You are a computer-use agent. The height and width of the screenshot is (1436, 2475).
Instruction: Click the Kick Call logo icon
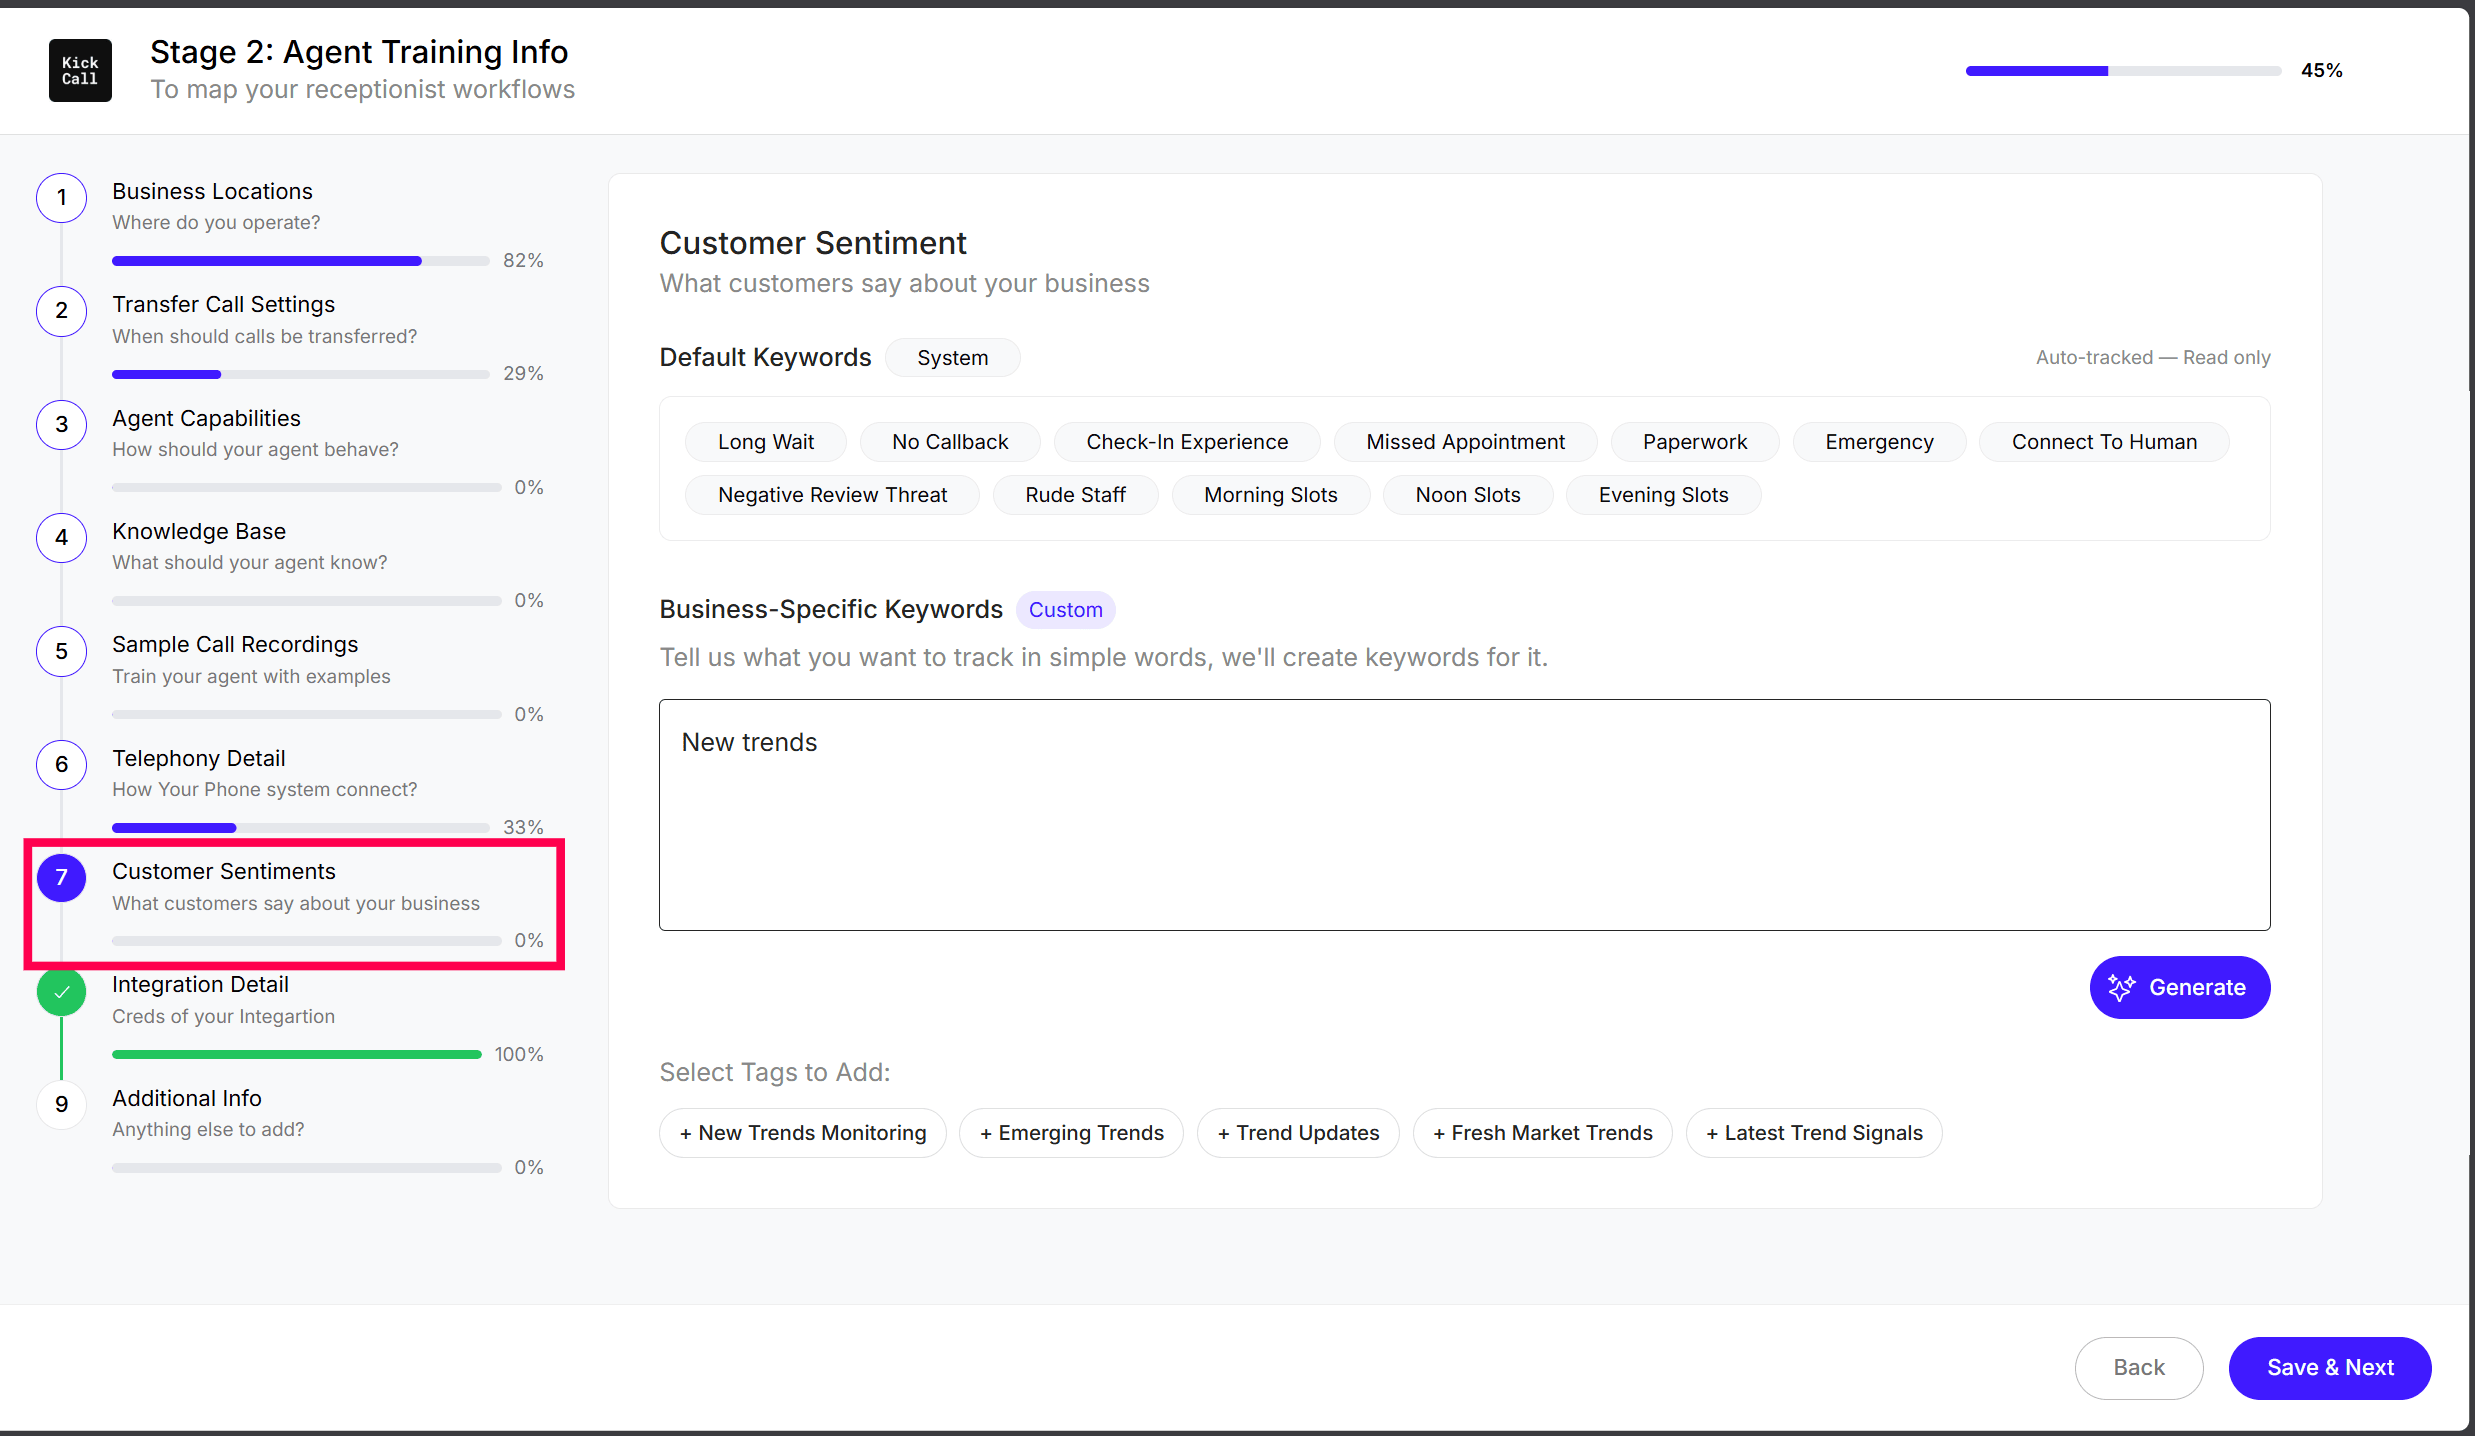[80, 70]
